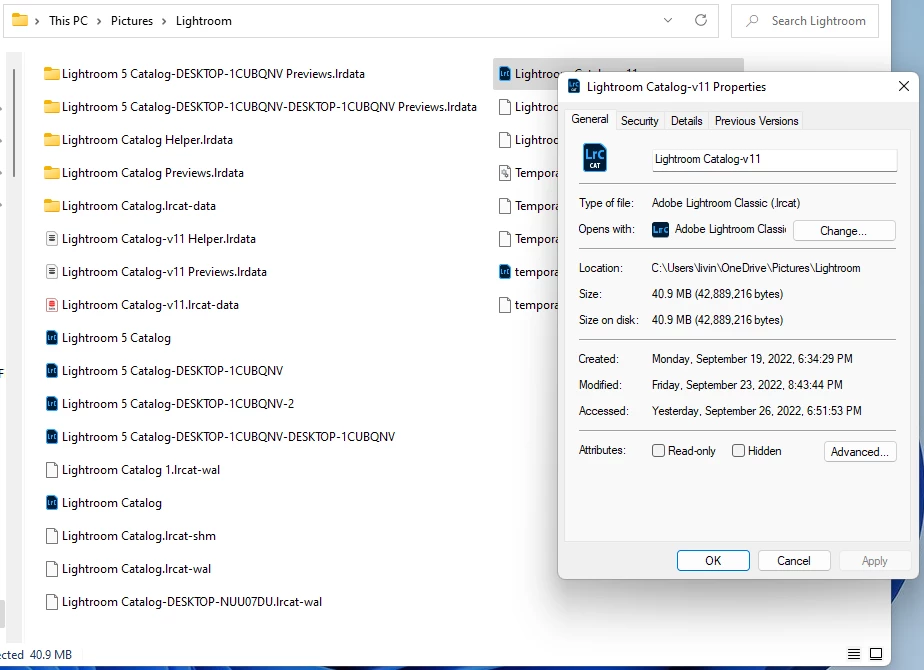This screenshot has width=924, height=670.
Task: Click the Created date Monday, September 19, 2022
Action: pyautogui.click(x=752, y=359)
